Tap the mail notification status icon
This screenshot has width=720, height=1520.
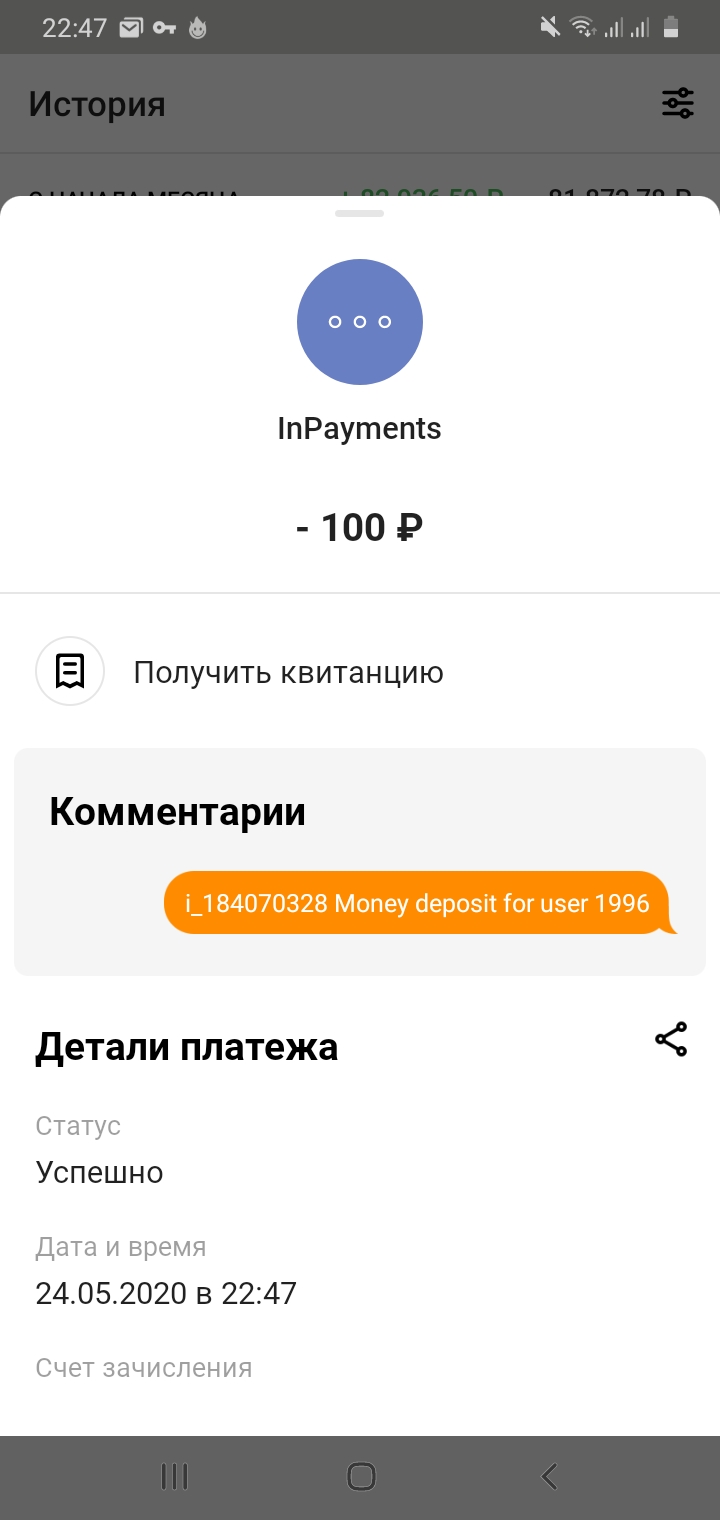tap(130, 28)
